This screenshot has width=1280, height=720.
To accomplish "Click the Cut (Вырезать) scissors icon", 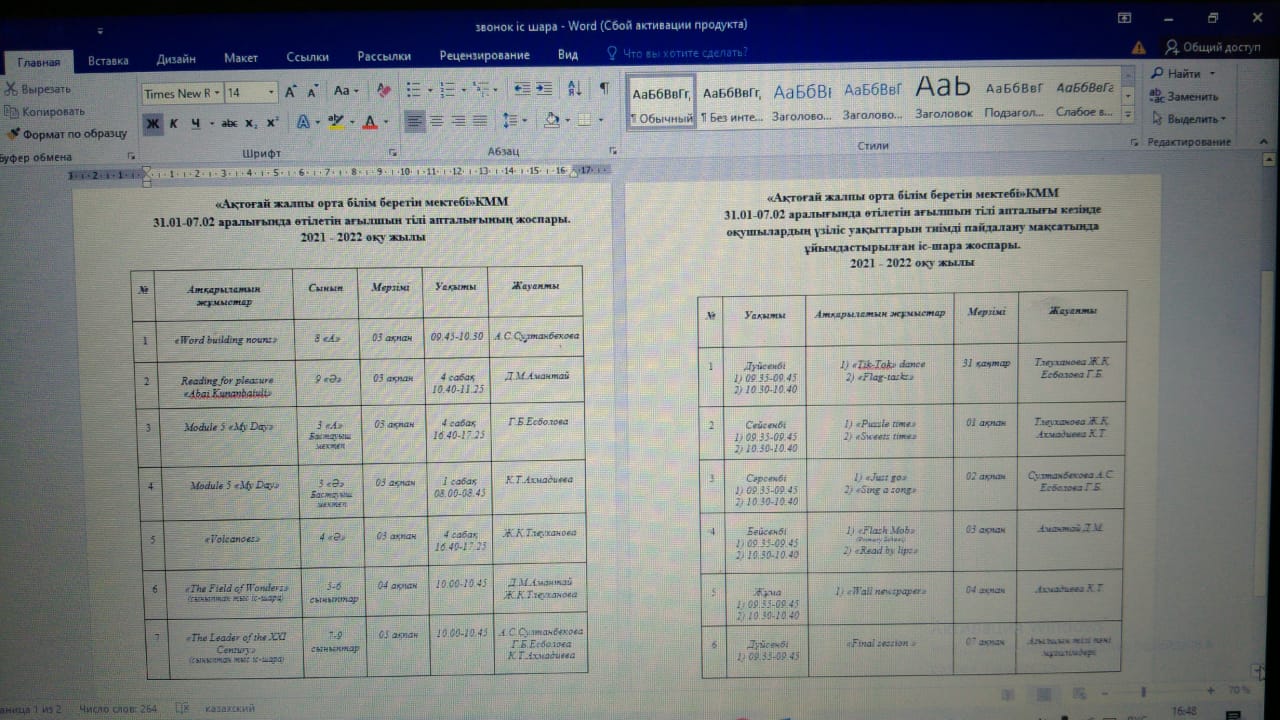I will [x=10, y=89].
